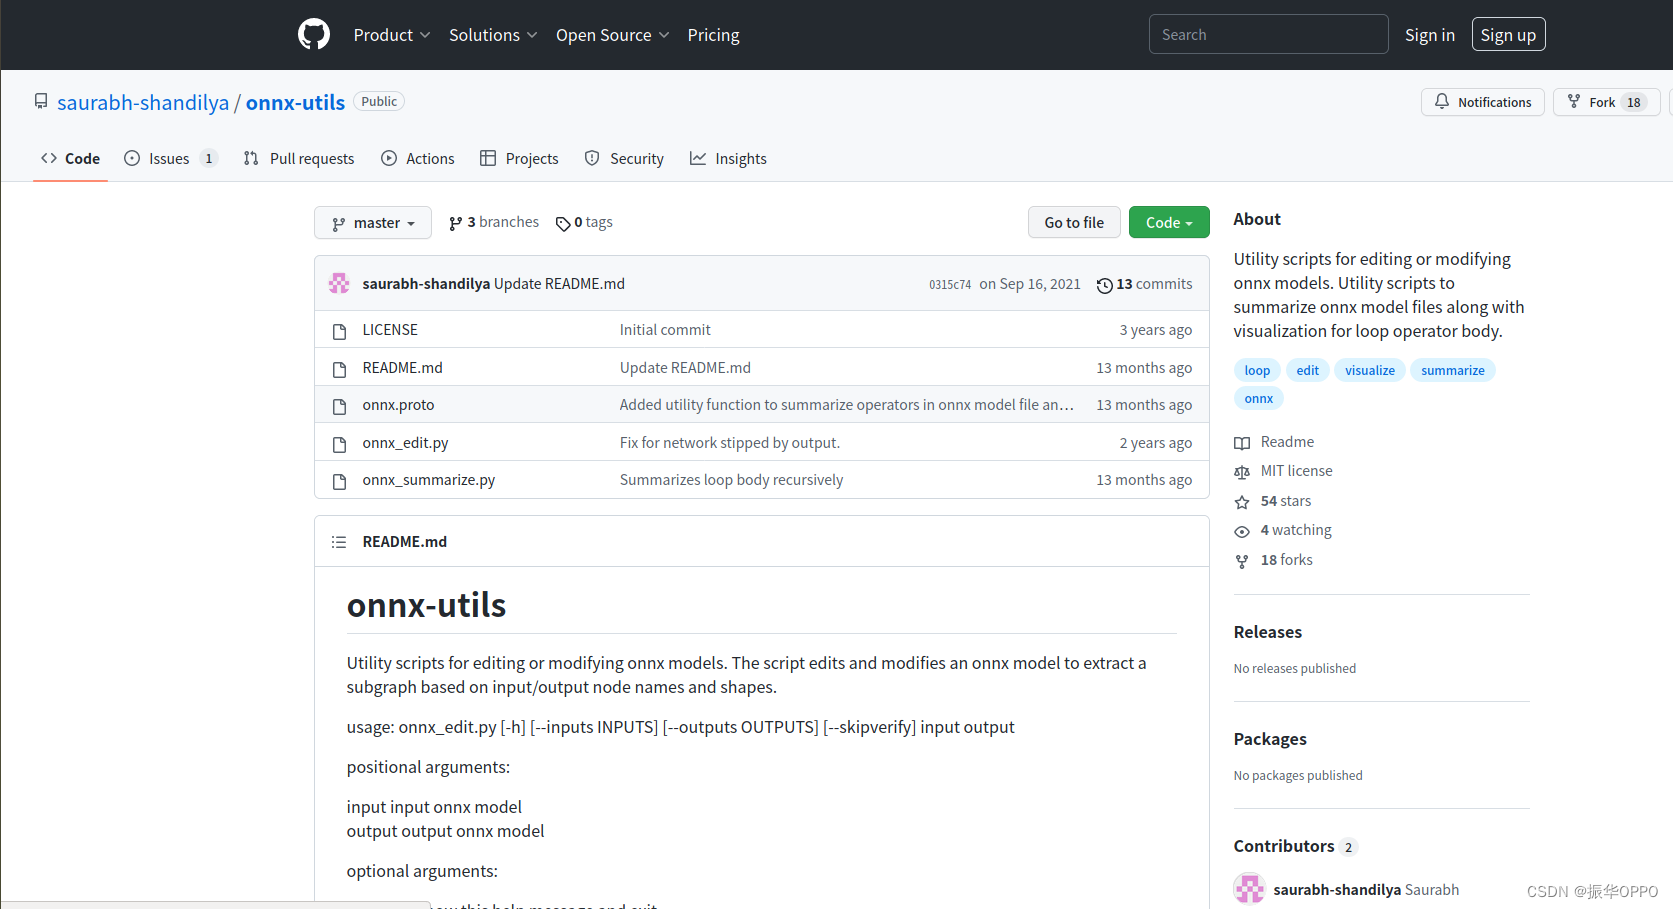
Task: Click the file icon next to LICENSE
Action: coord(340,331)
